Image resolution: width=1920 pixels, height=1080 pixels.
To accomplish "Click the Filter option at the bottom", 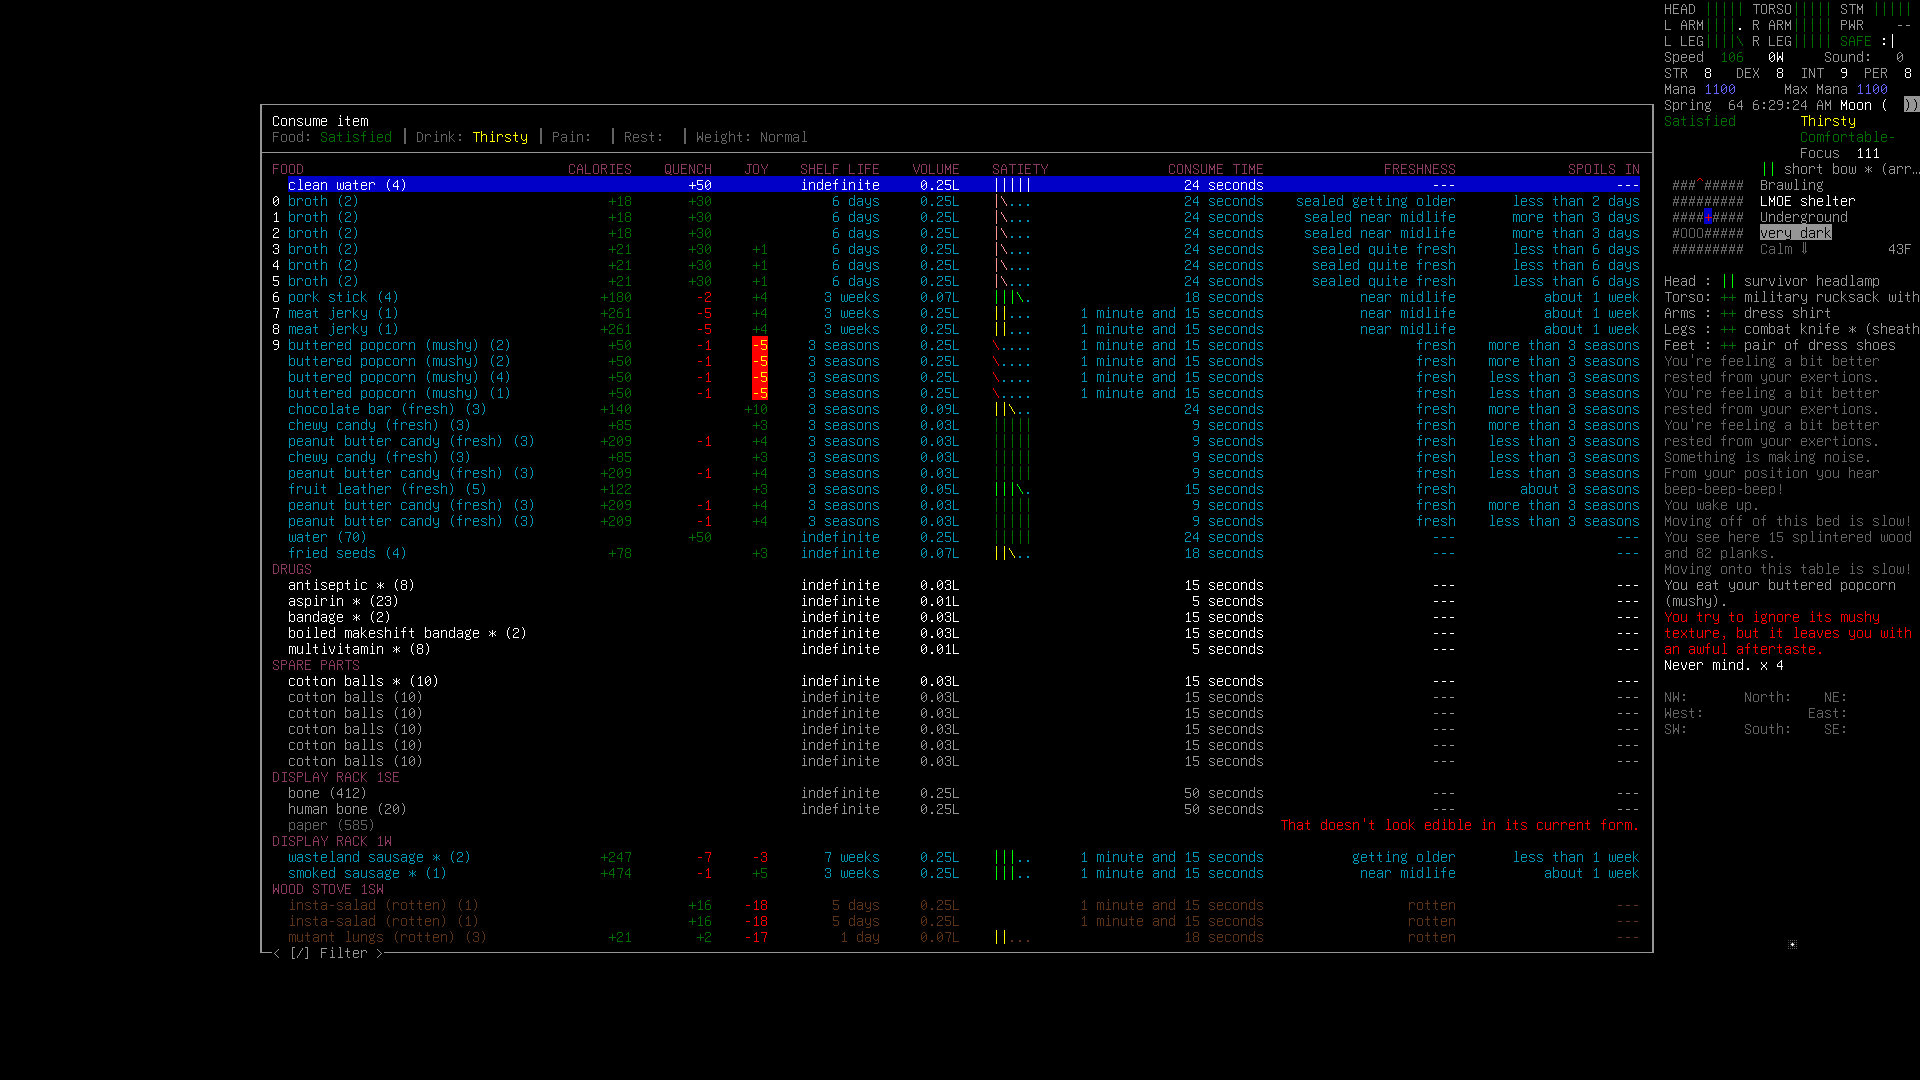I will pos(343,953).
